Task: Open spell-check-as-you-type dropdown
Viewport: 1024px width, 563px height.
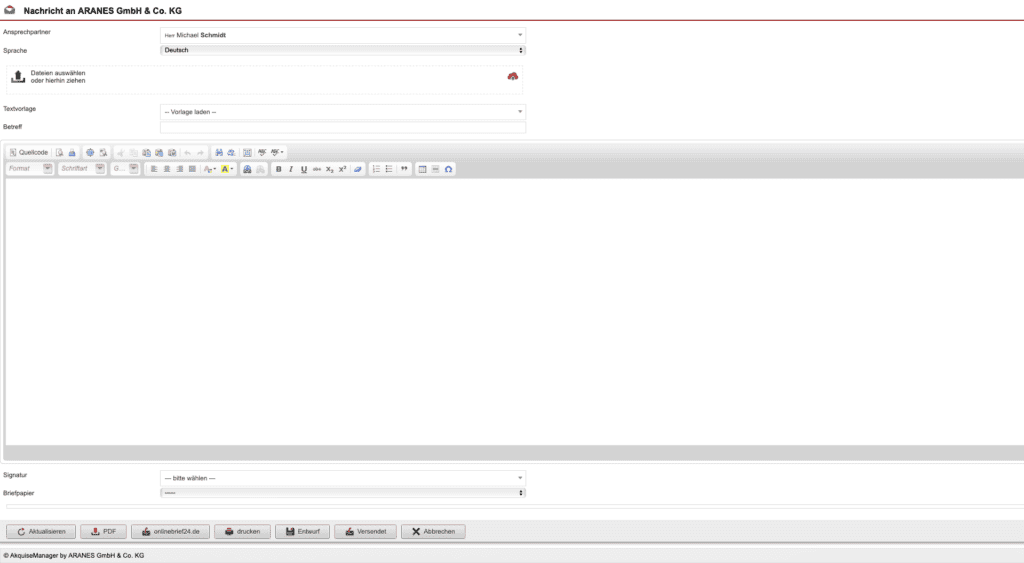Action: pos(278,152)
